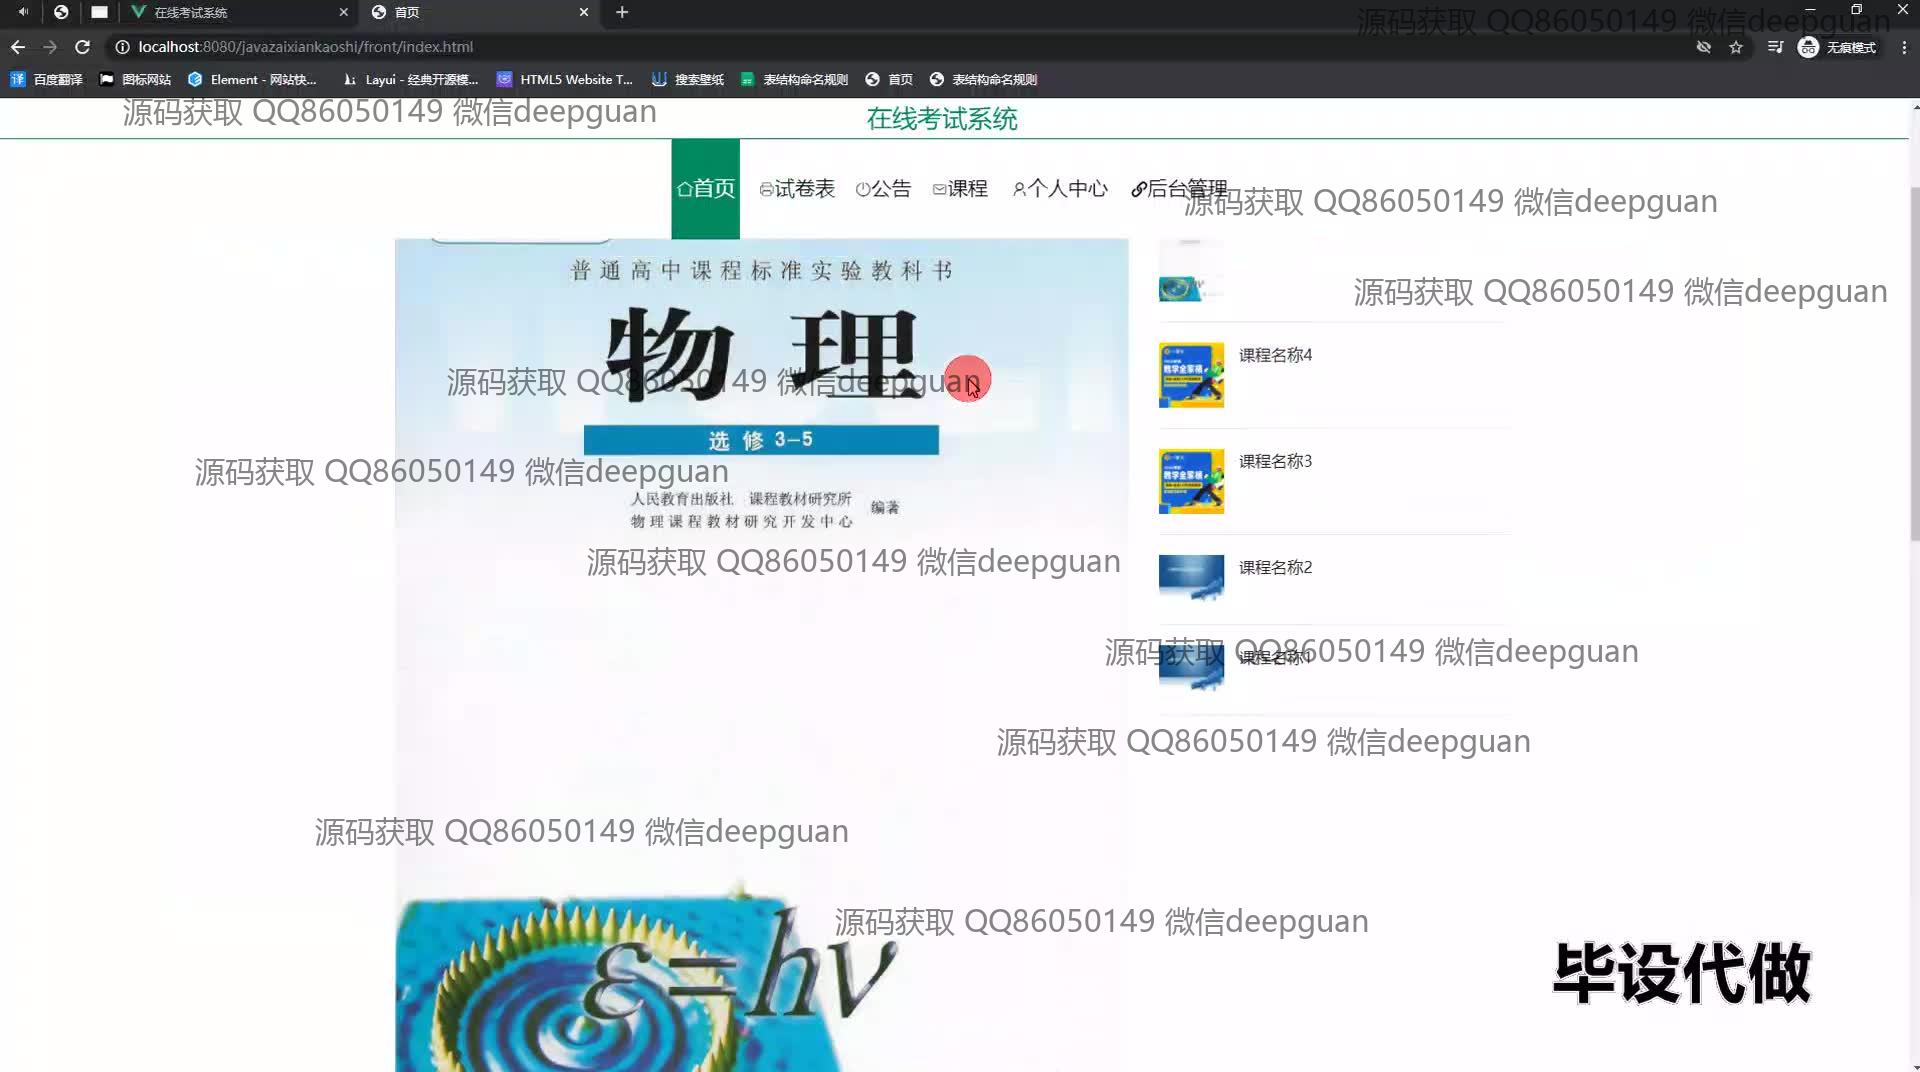Click the third-party cookies blocked eye icon

click(1704, 47)
